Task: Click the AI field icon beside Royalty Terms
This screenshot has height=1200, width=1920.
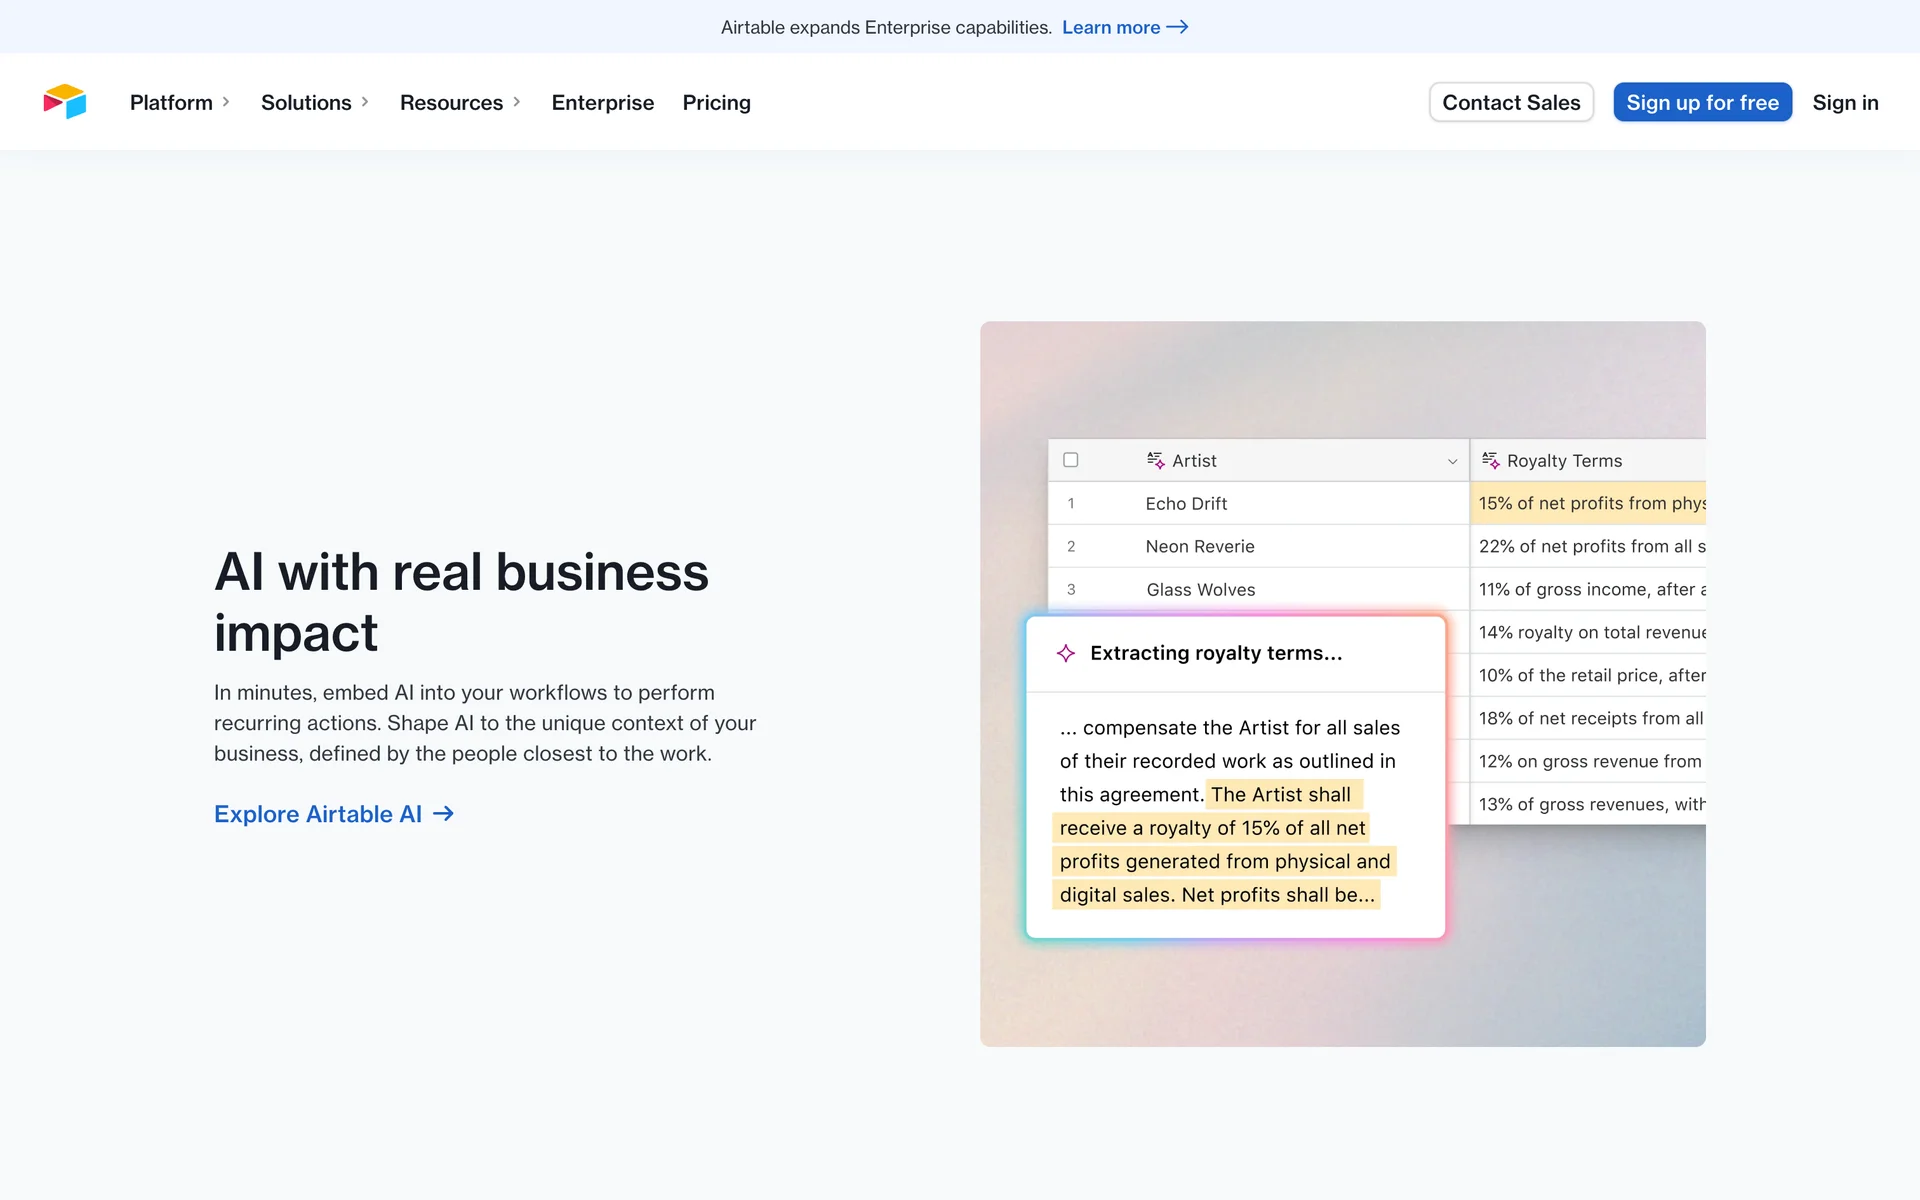Action: pyautogui.click(x=1490, y=460)
